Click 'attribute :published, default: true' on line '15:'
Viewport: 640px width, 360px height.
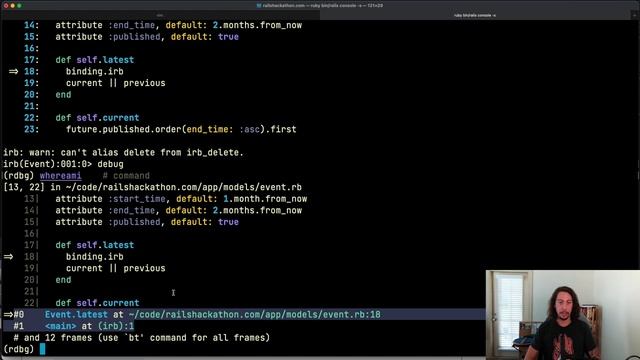click(147, 37)
